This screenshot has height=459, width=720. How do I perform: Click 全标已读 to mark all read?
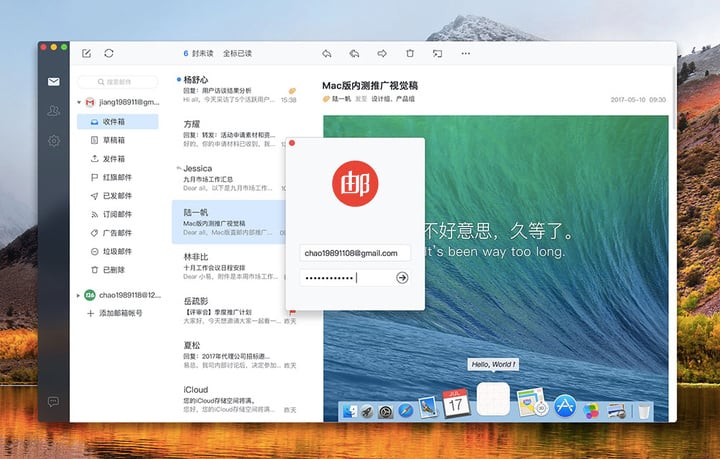click(x=237, y=53)
